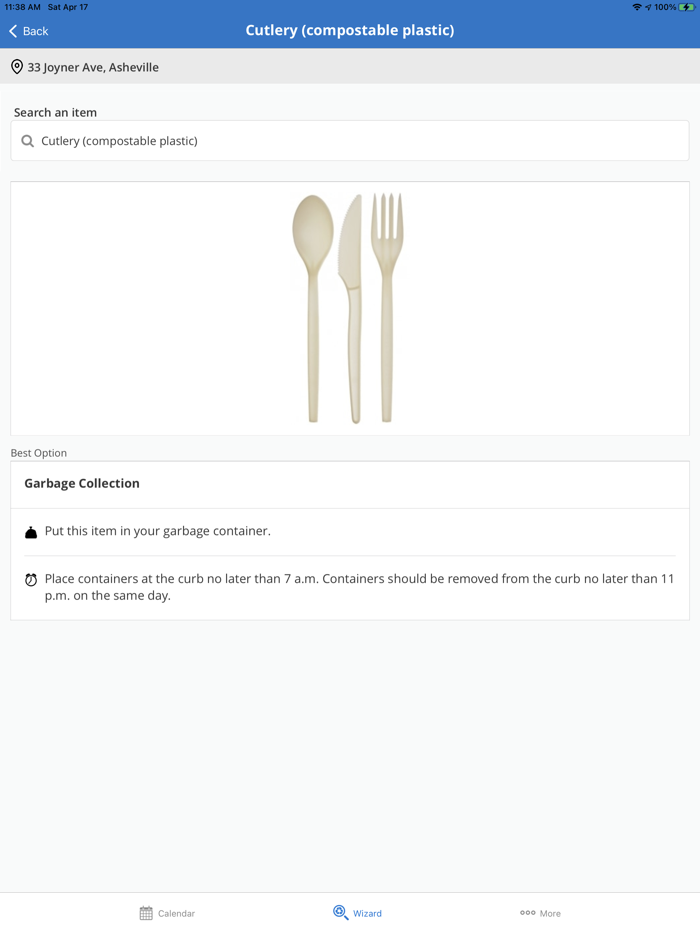Open the 33 Joyner Ave address bar
Screen dimensions: 700x934
point(350,67)
